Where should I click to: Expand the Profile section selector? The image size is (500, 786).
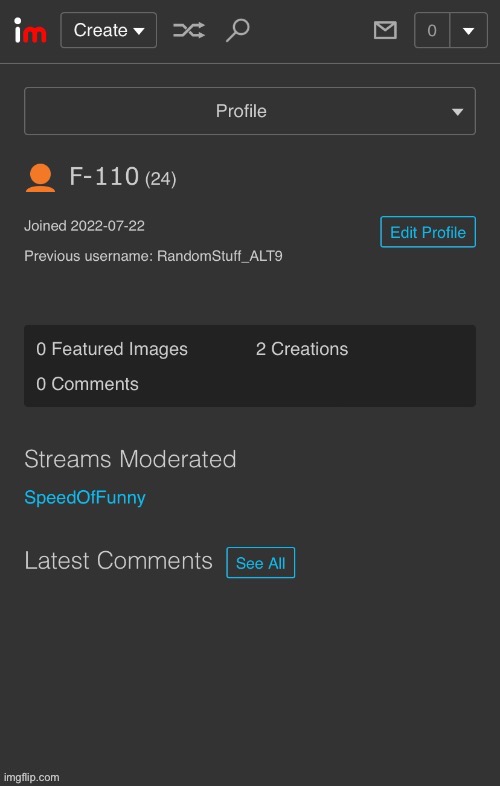tap(250, 111)
